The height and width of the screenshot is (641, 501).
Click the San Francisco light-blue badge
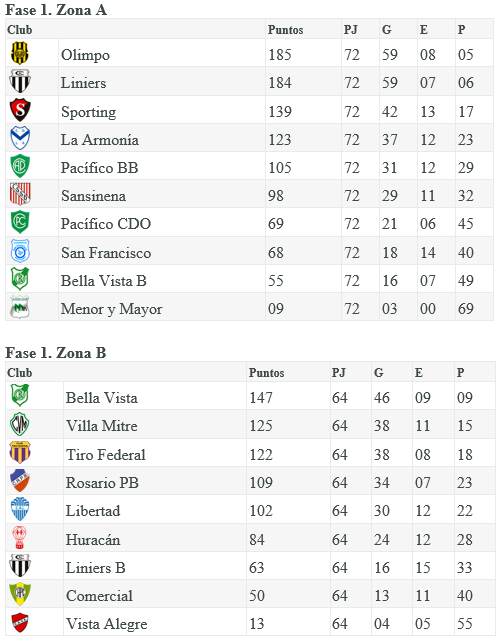pyautogui.click(x=20, y=251)
